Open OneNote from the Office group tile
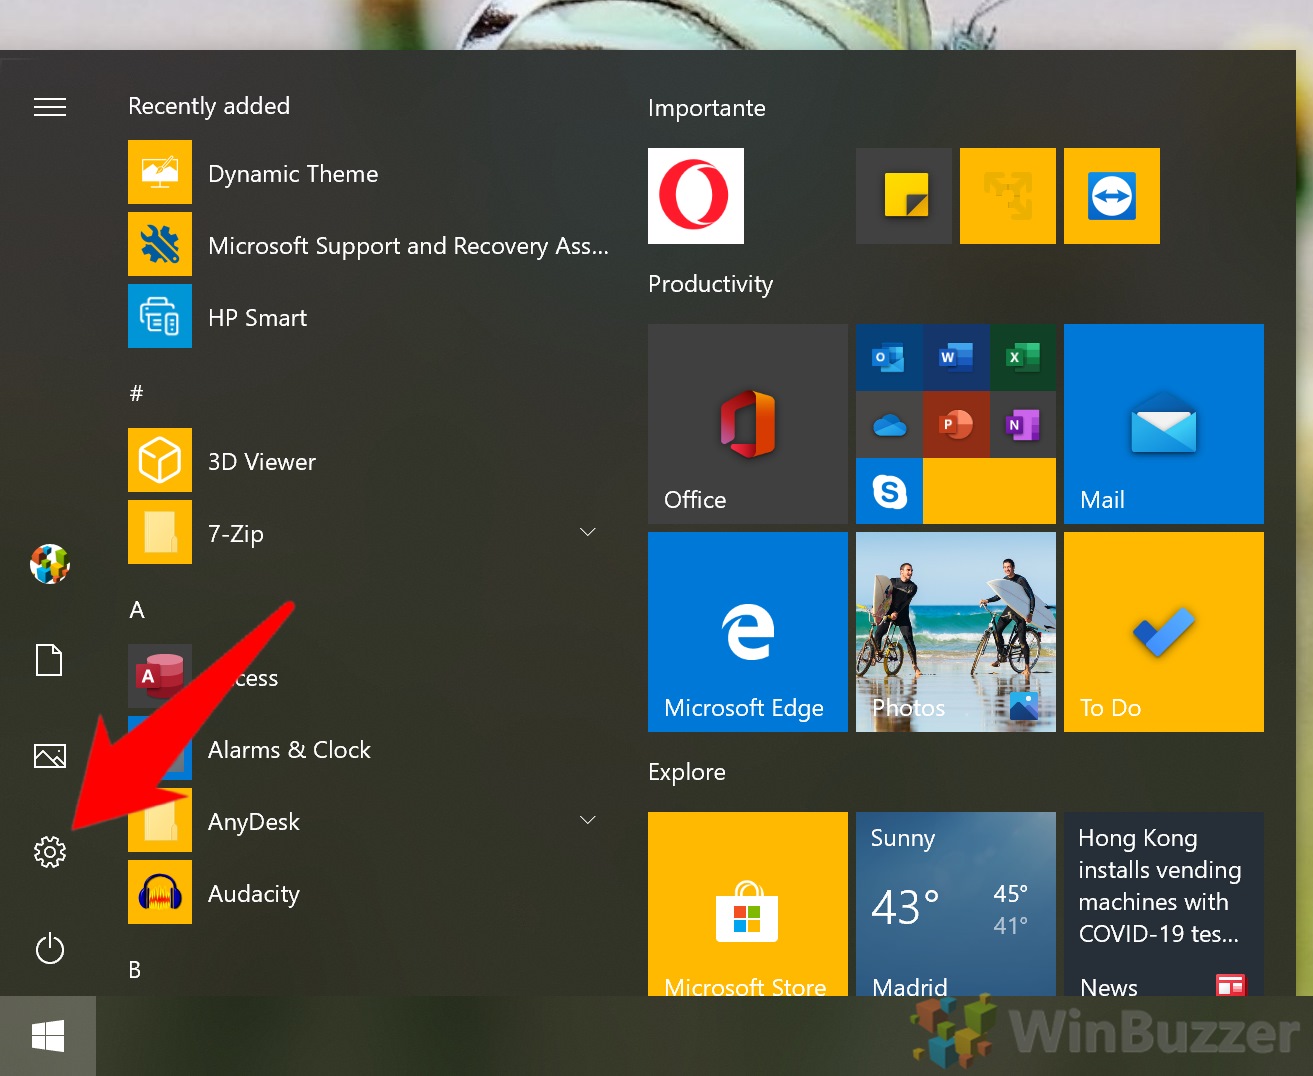 click(x=1023, y=425)
